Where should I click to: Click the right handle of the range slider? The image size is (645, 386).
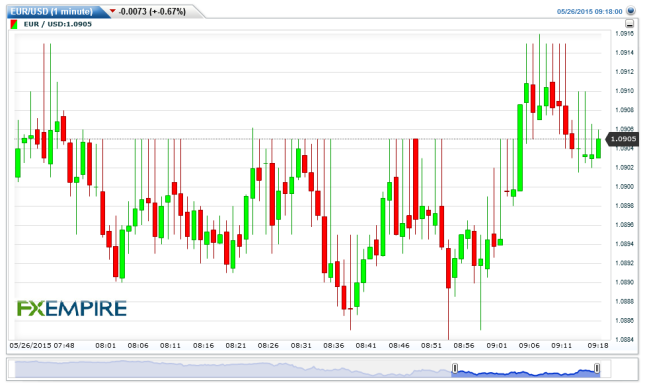(597, 368)
